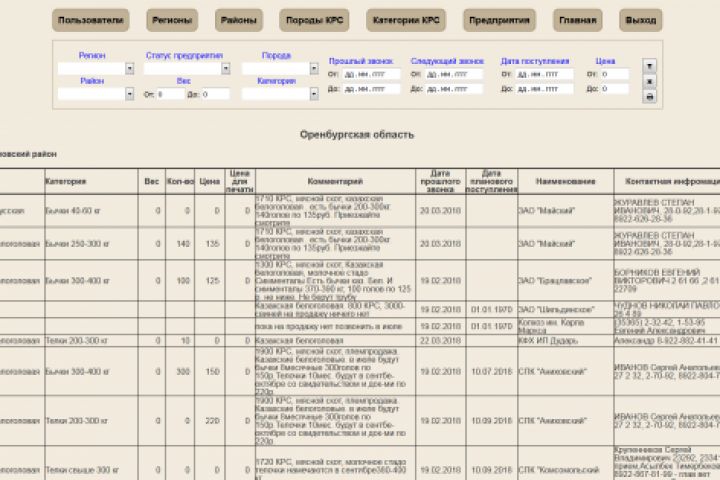
Task: Apply the filter with the funnel icon
Action: pos(649,66)
